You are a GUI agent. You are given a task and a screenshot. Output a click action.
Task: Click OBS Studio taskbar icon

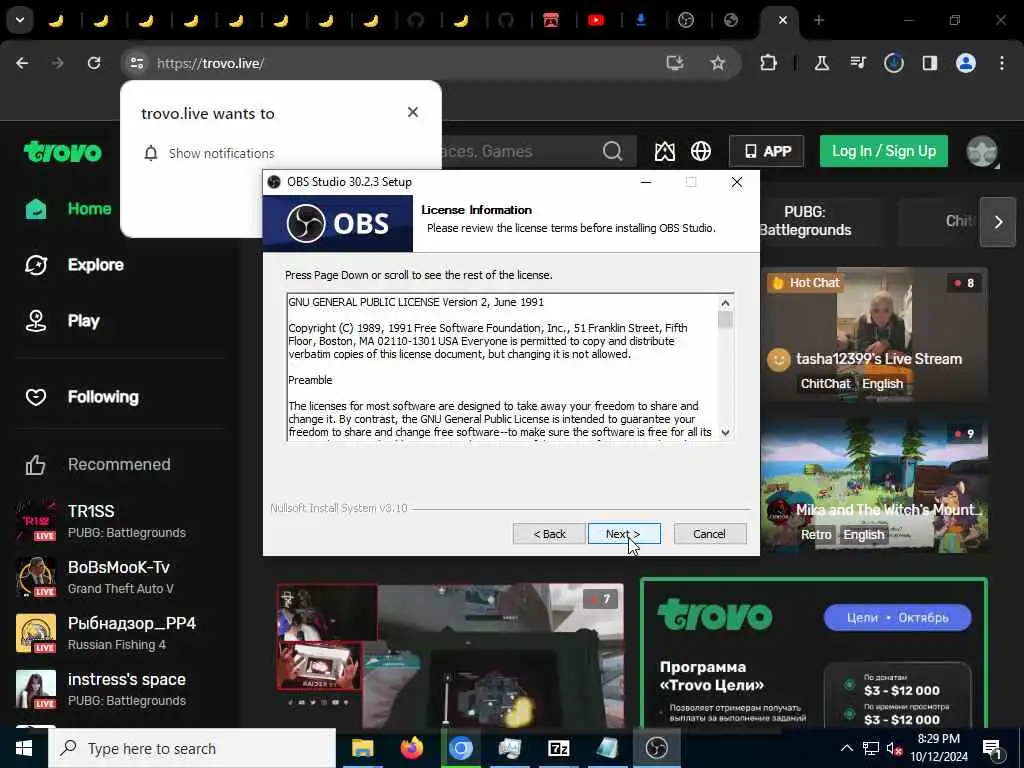656,748
